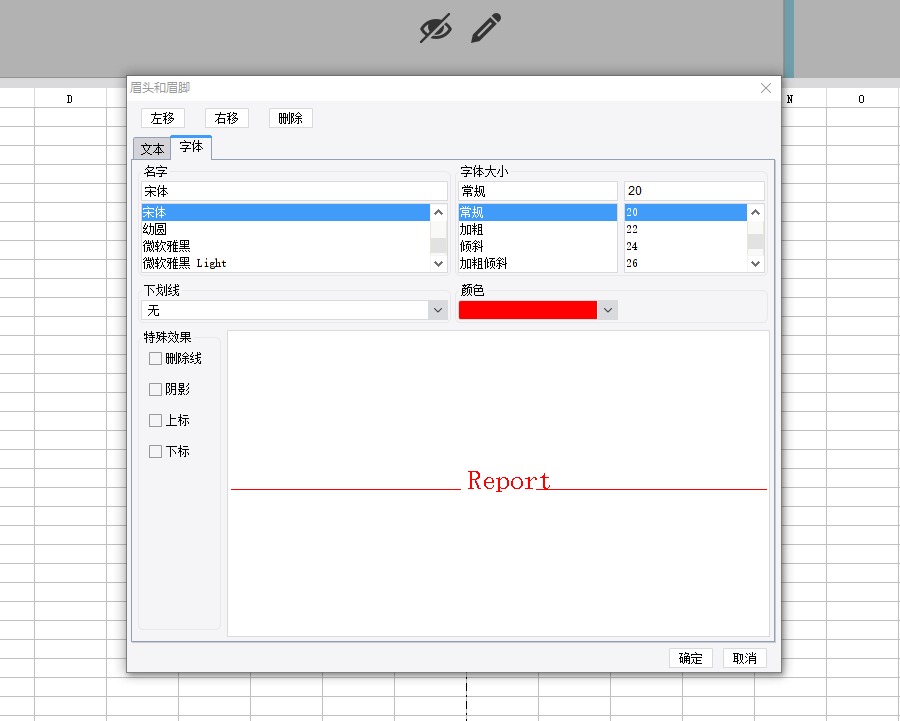Select size 24 in size list
This screenshot has width=900, height=721.
click(x=685, y=246)
